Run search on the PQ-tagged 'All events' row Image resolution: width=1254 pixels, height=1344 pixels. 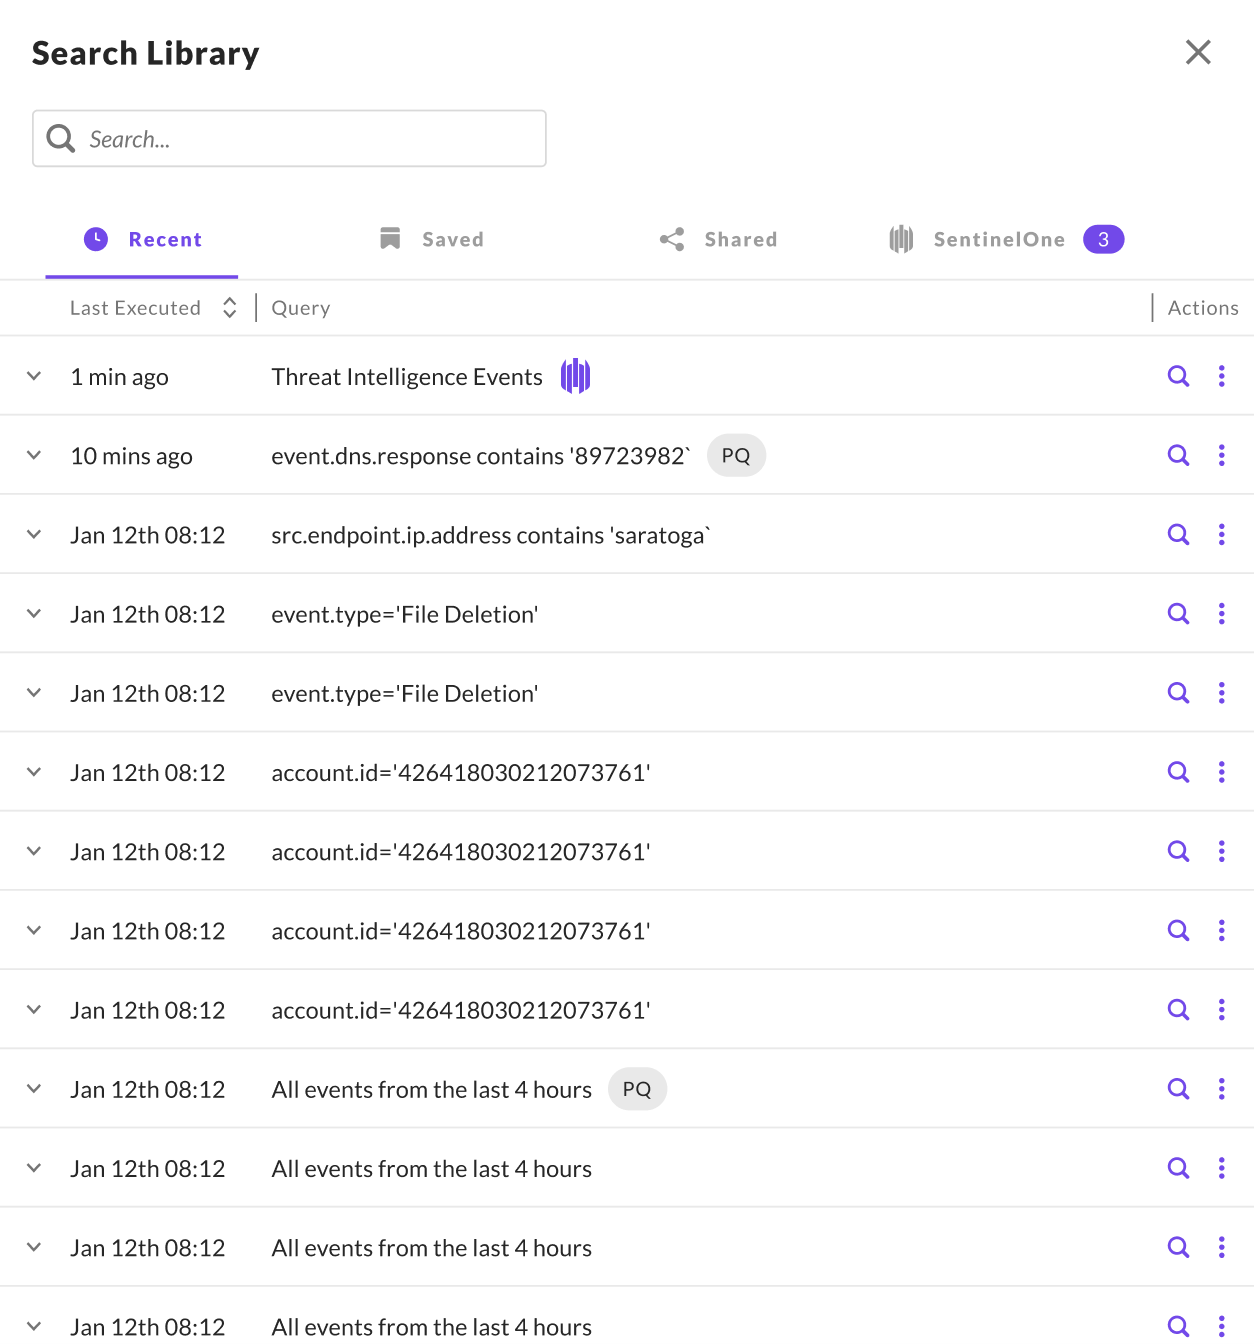click(x=1178, y=1089)
